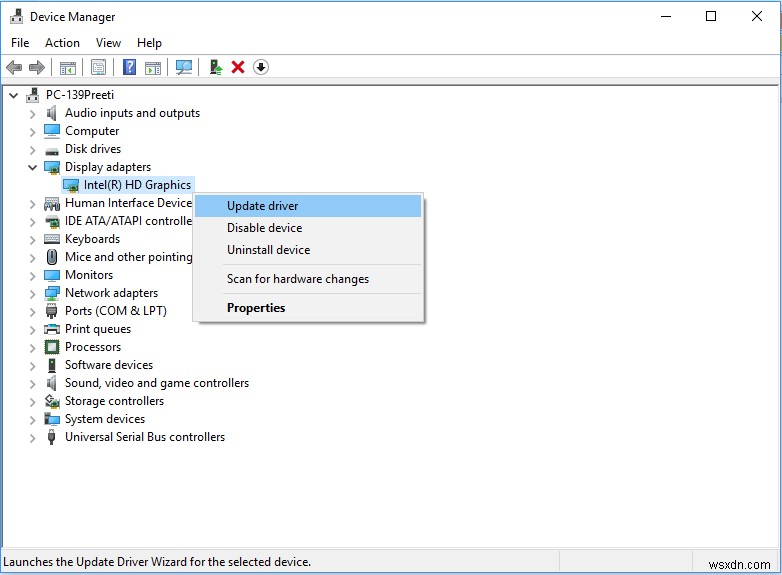Select the Processors tree label
The width and height of the screenshot is (782, 575).
[93, 347]
